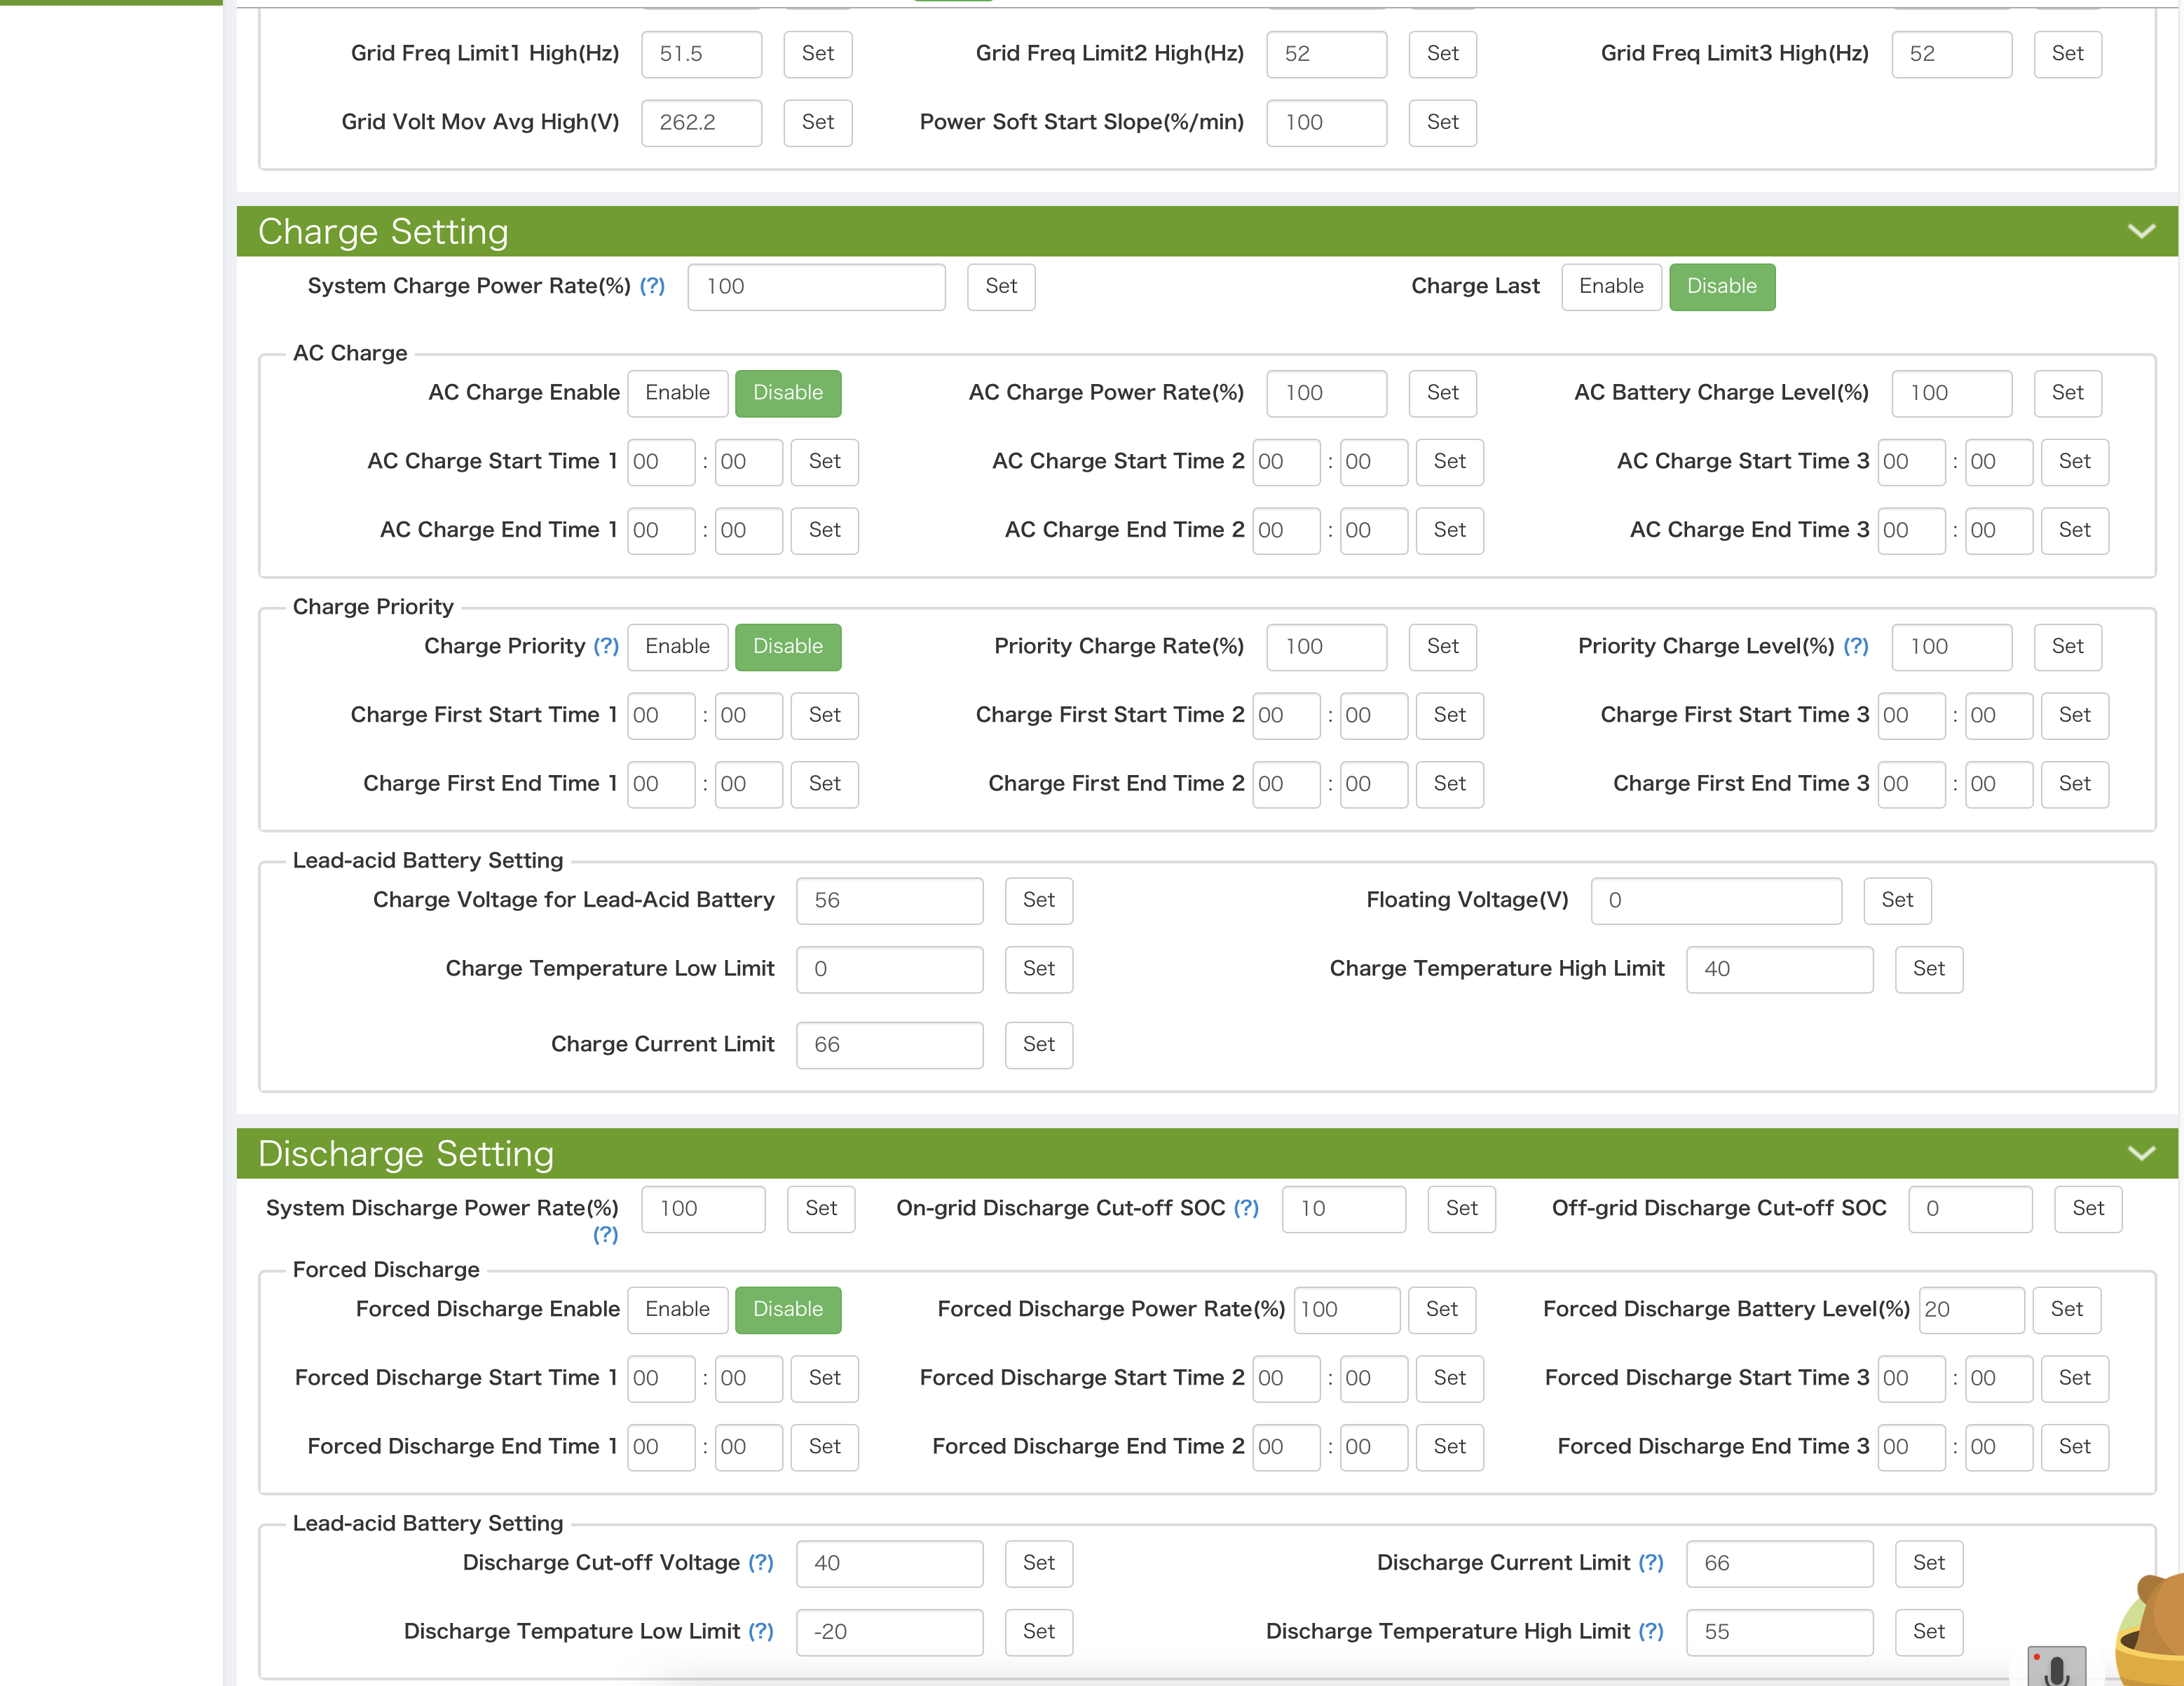Set Charge Current Limit
Screen dimensions: 2184x1686
tap(1039, 1045)
